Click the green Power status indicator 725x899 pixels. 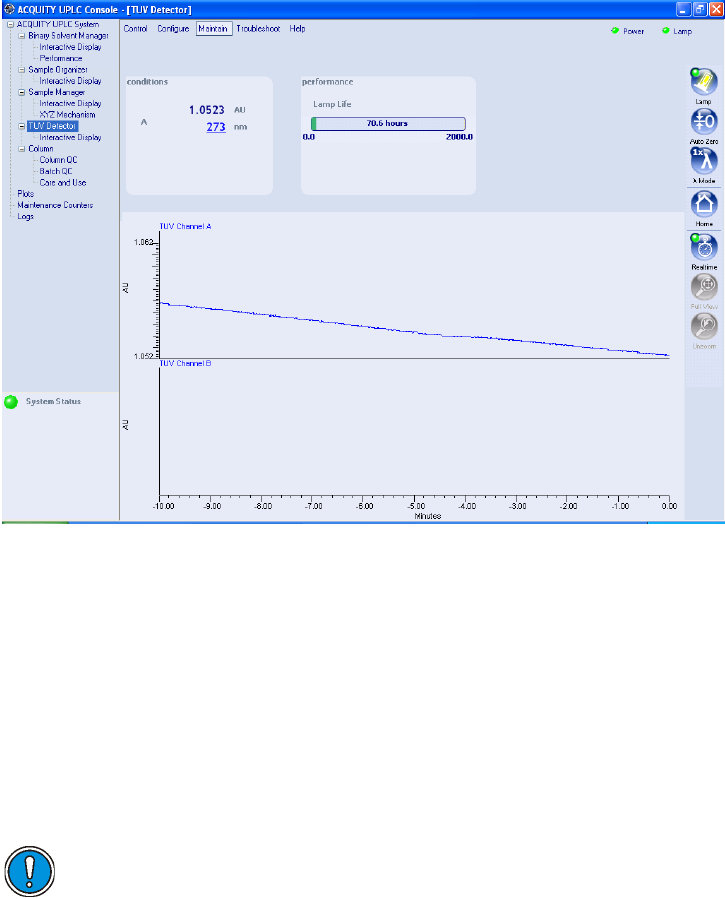(x=615, y=31)
